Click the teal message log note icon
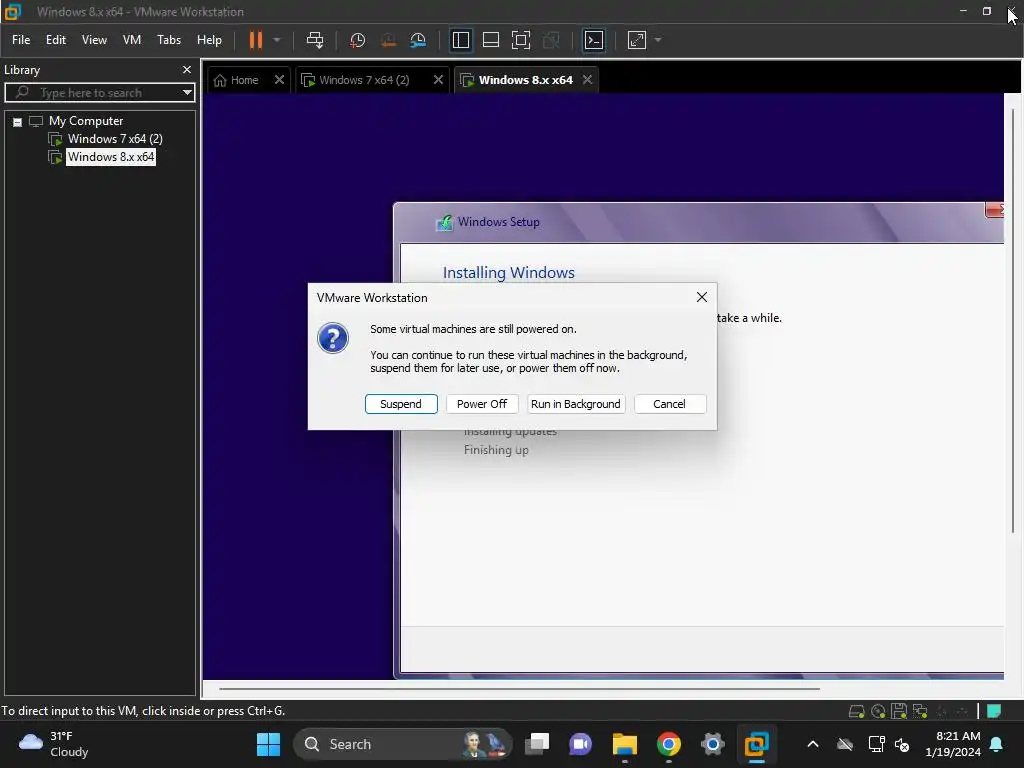This screenshot has width=1024, height=768. [994, 711]
